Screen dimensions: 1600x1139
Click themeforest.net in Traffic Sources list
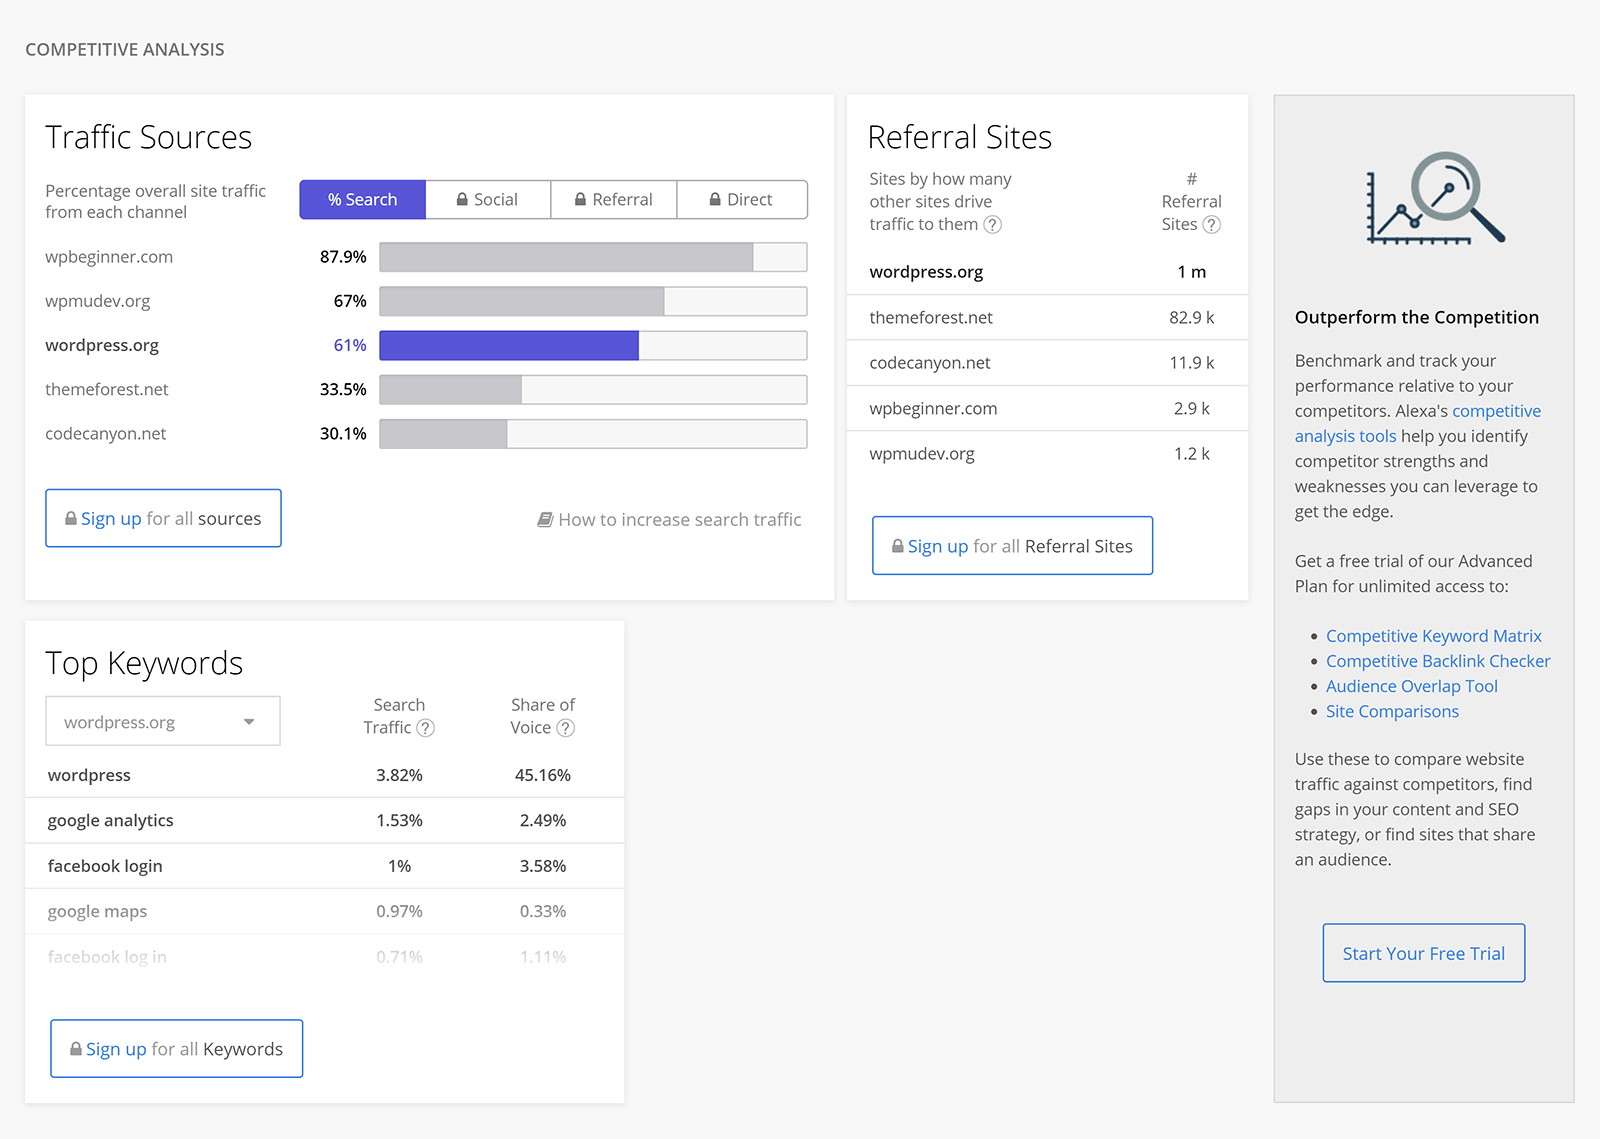107,389
